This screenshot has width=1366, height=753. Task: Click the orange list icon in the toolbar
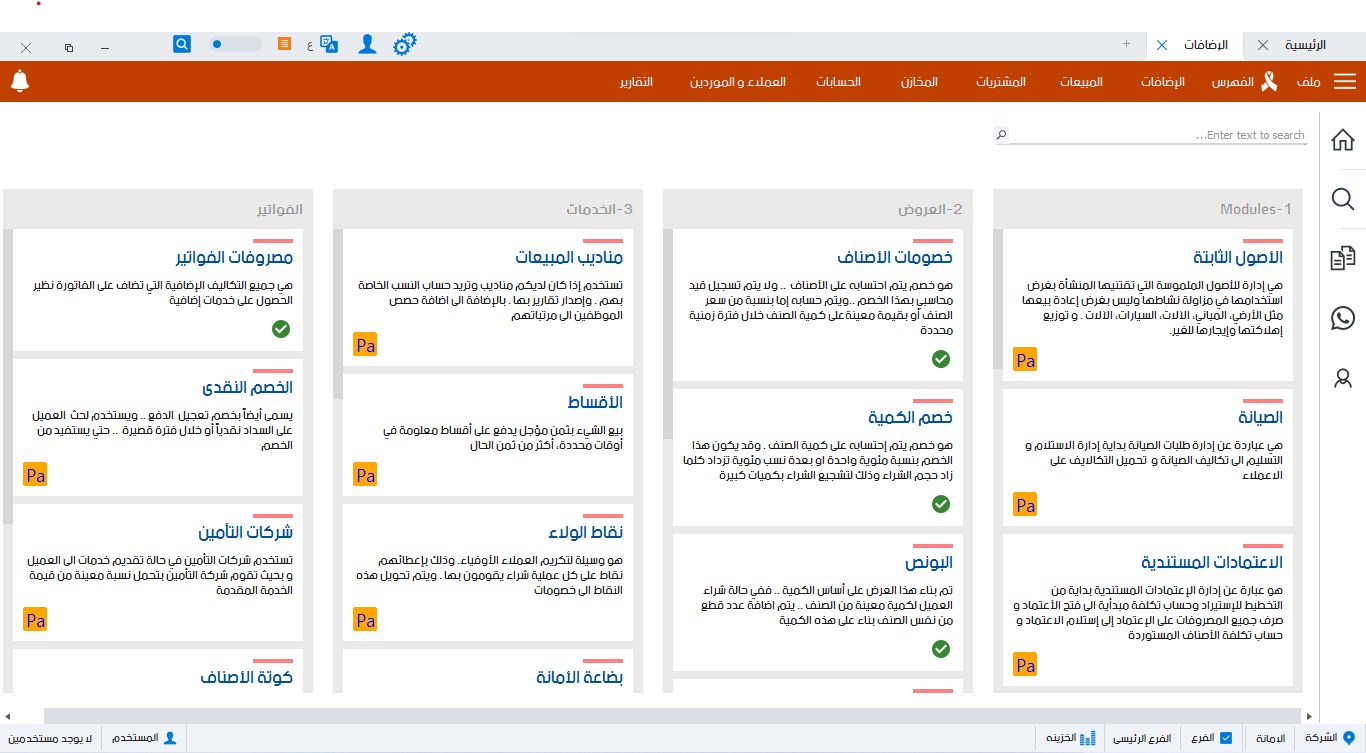pyautogui.click(x=283, y=44)
